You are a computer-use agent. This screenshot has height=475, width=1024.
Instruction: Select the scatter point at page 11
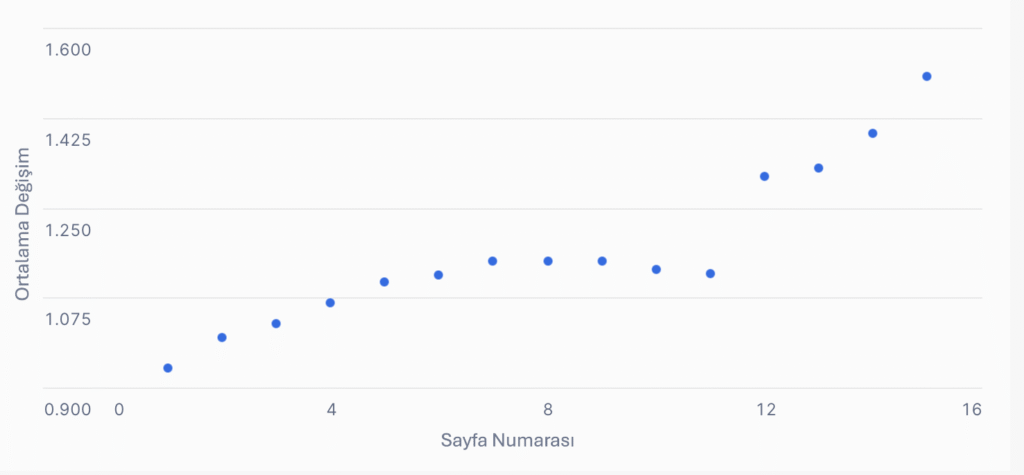(710, 273)
